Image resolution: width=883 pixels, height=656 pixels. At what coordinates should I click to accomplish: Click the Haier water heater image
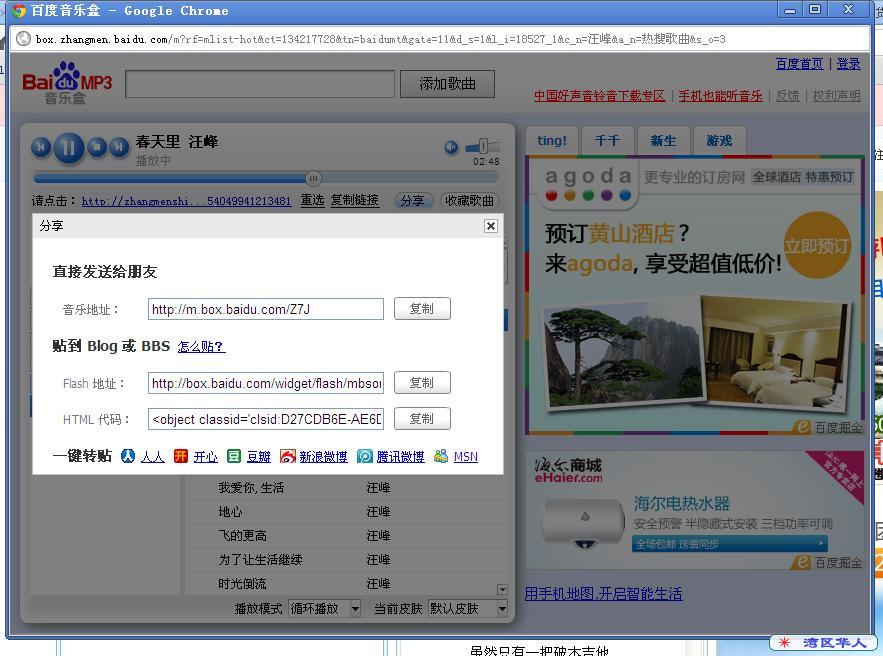[583, 525]
